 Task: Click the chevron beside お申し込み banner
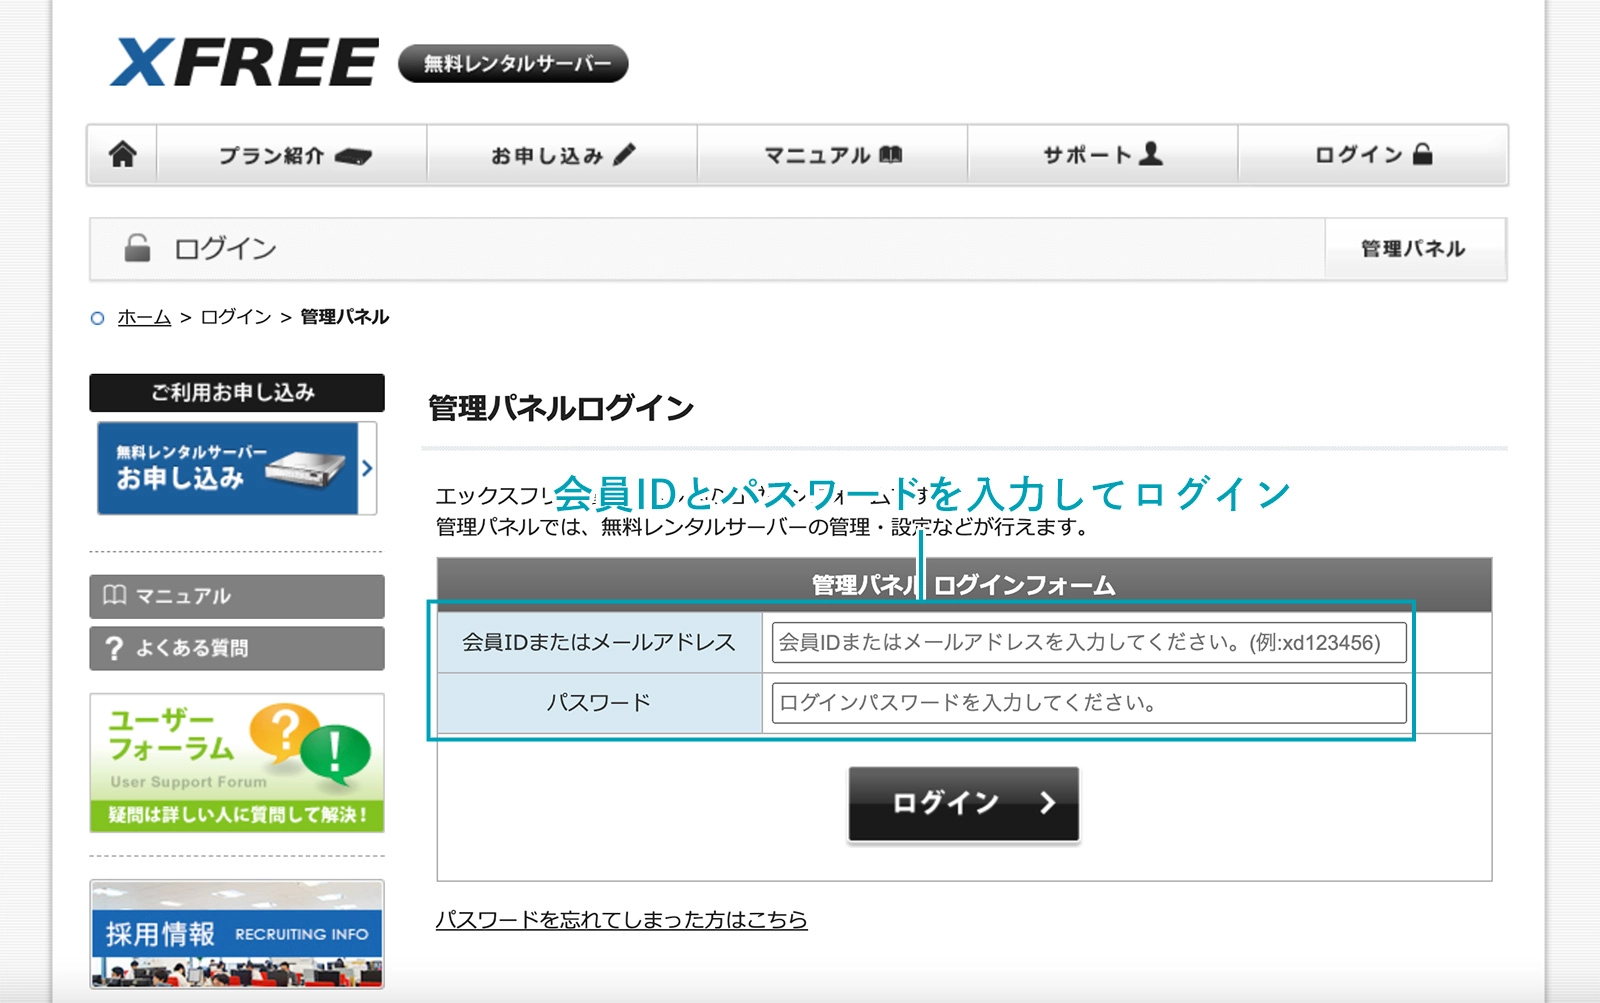click(367, 468)
